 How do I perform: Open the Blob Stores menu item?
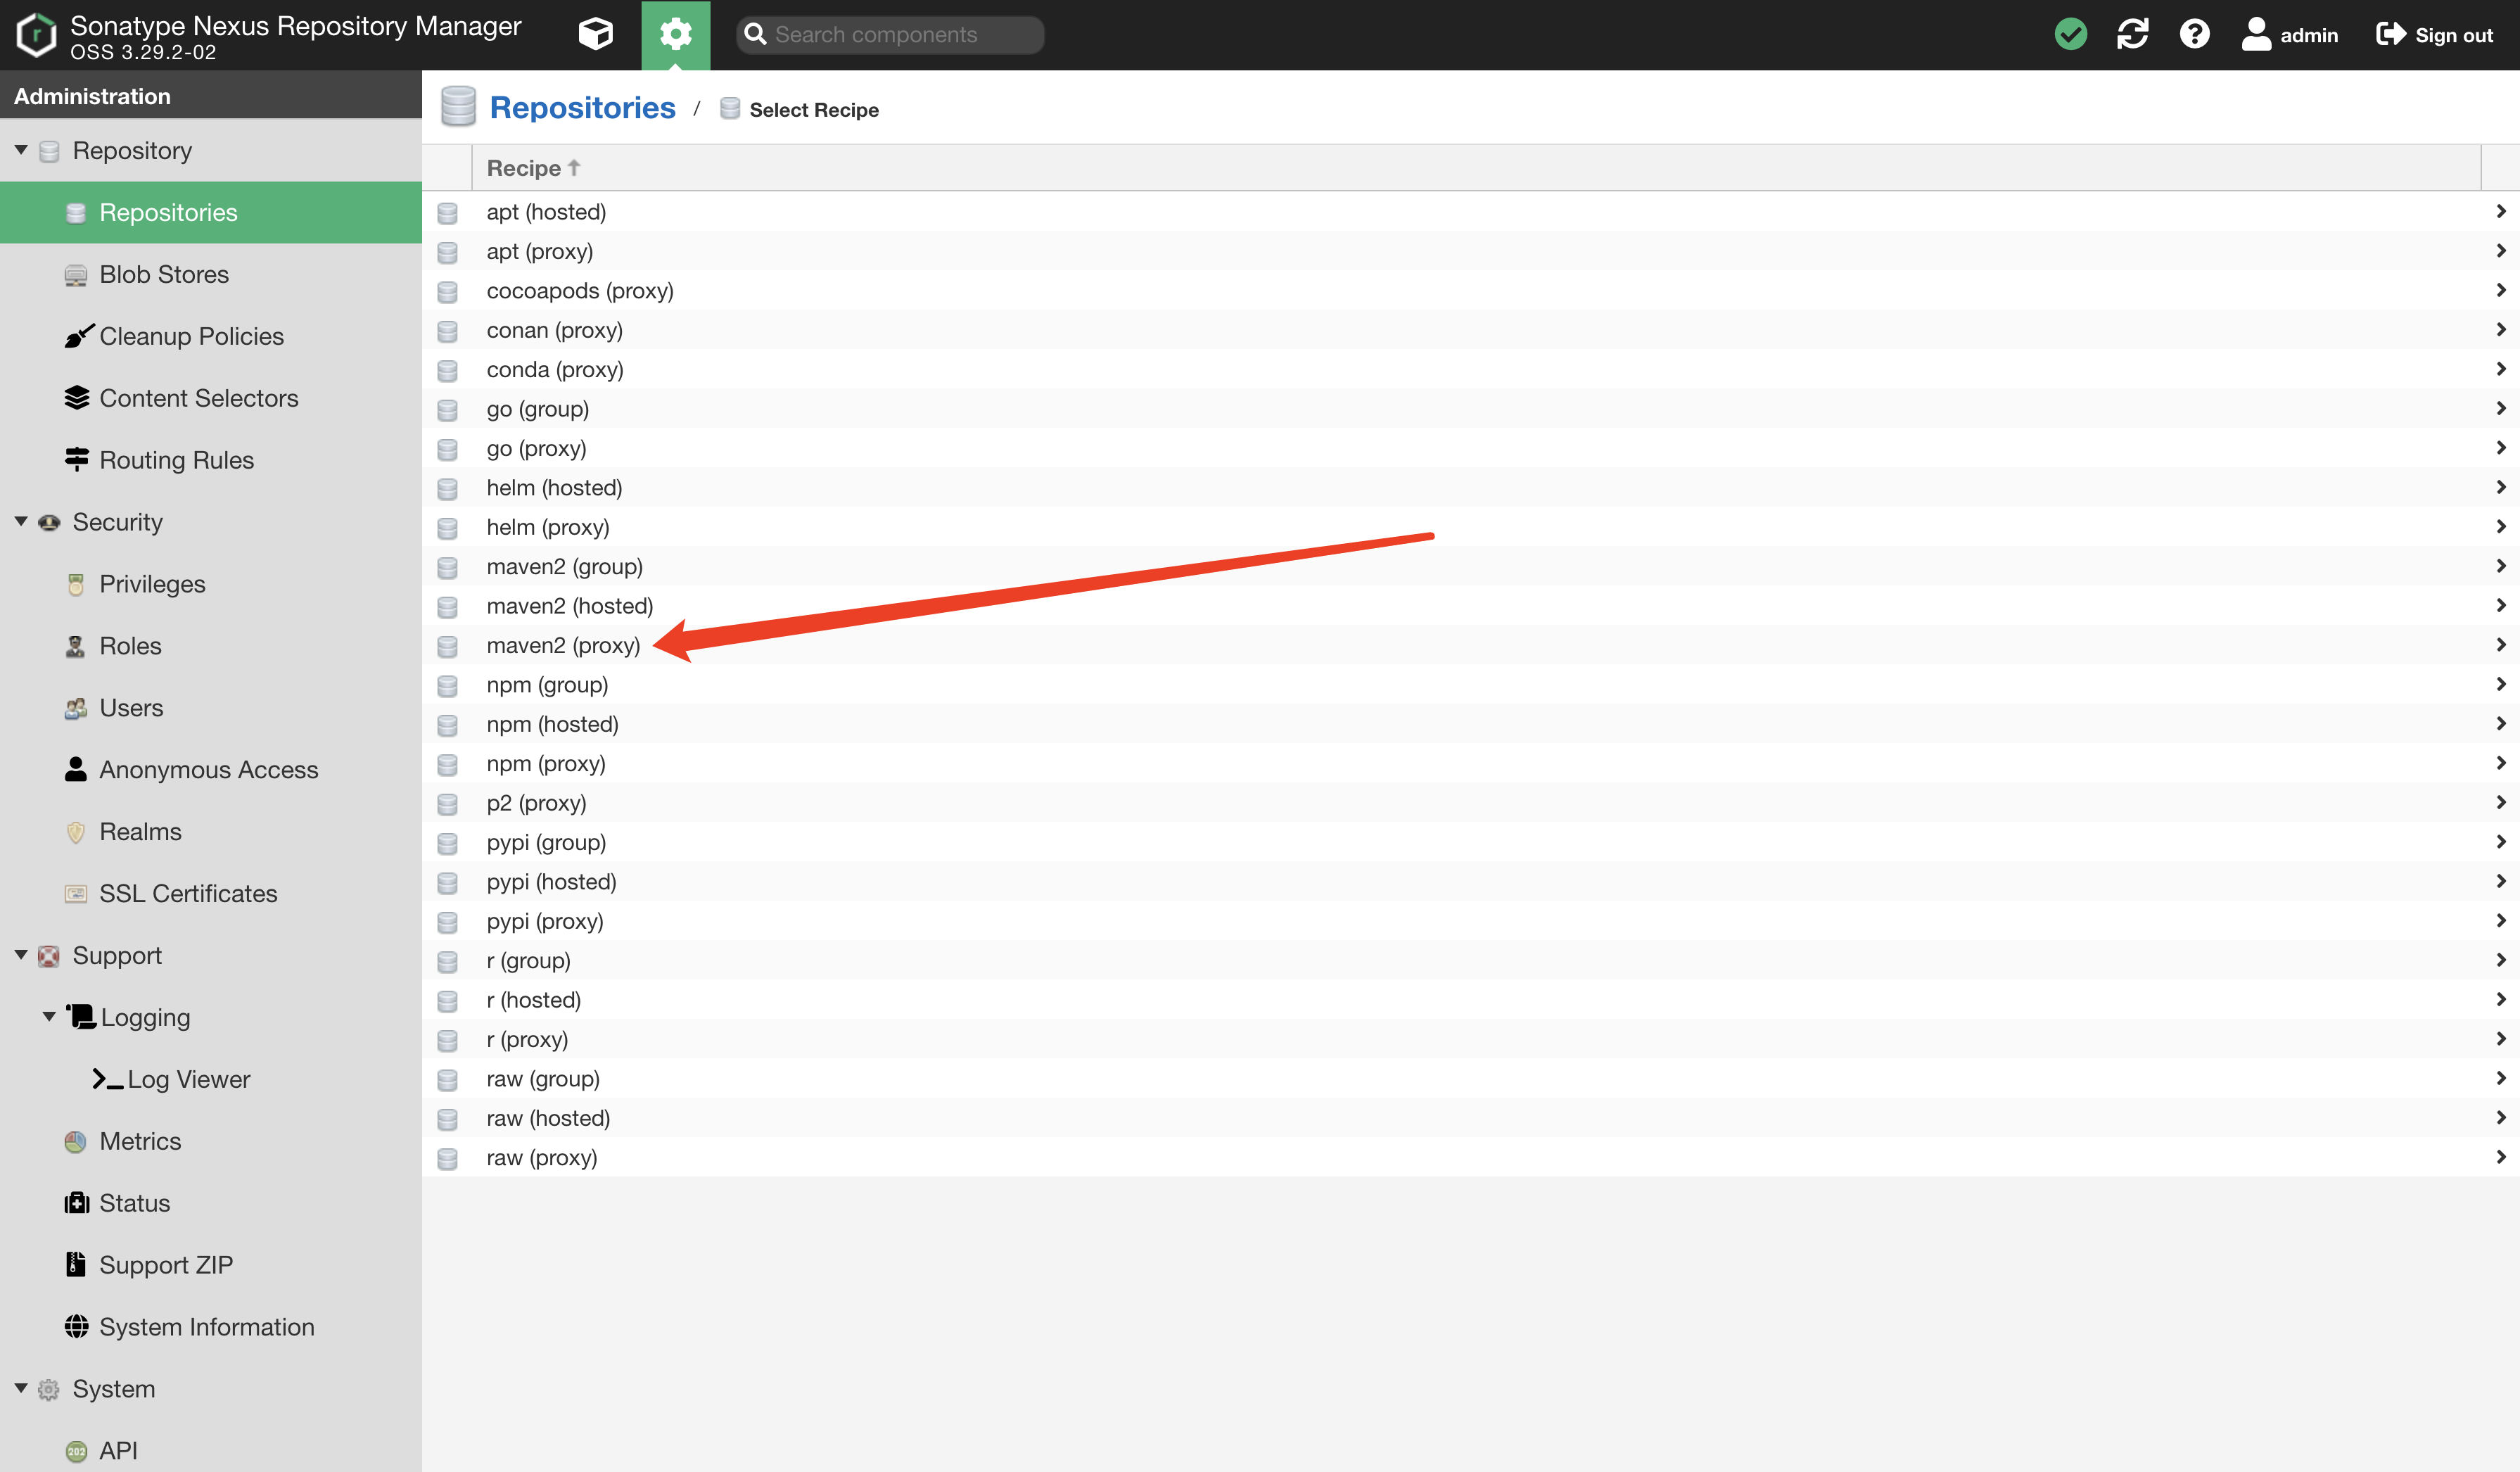[164, 274]
